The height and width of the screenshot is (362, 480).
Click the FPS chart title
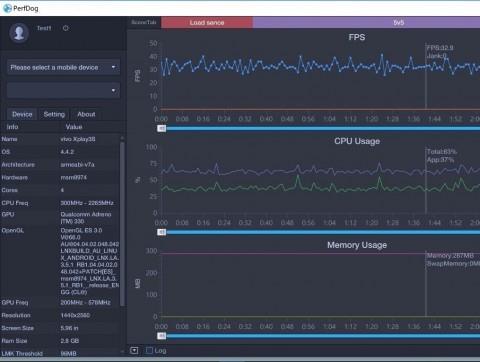[357, 37]
